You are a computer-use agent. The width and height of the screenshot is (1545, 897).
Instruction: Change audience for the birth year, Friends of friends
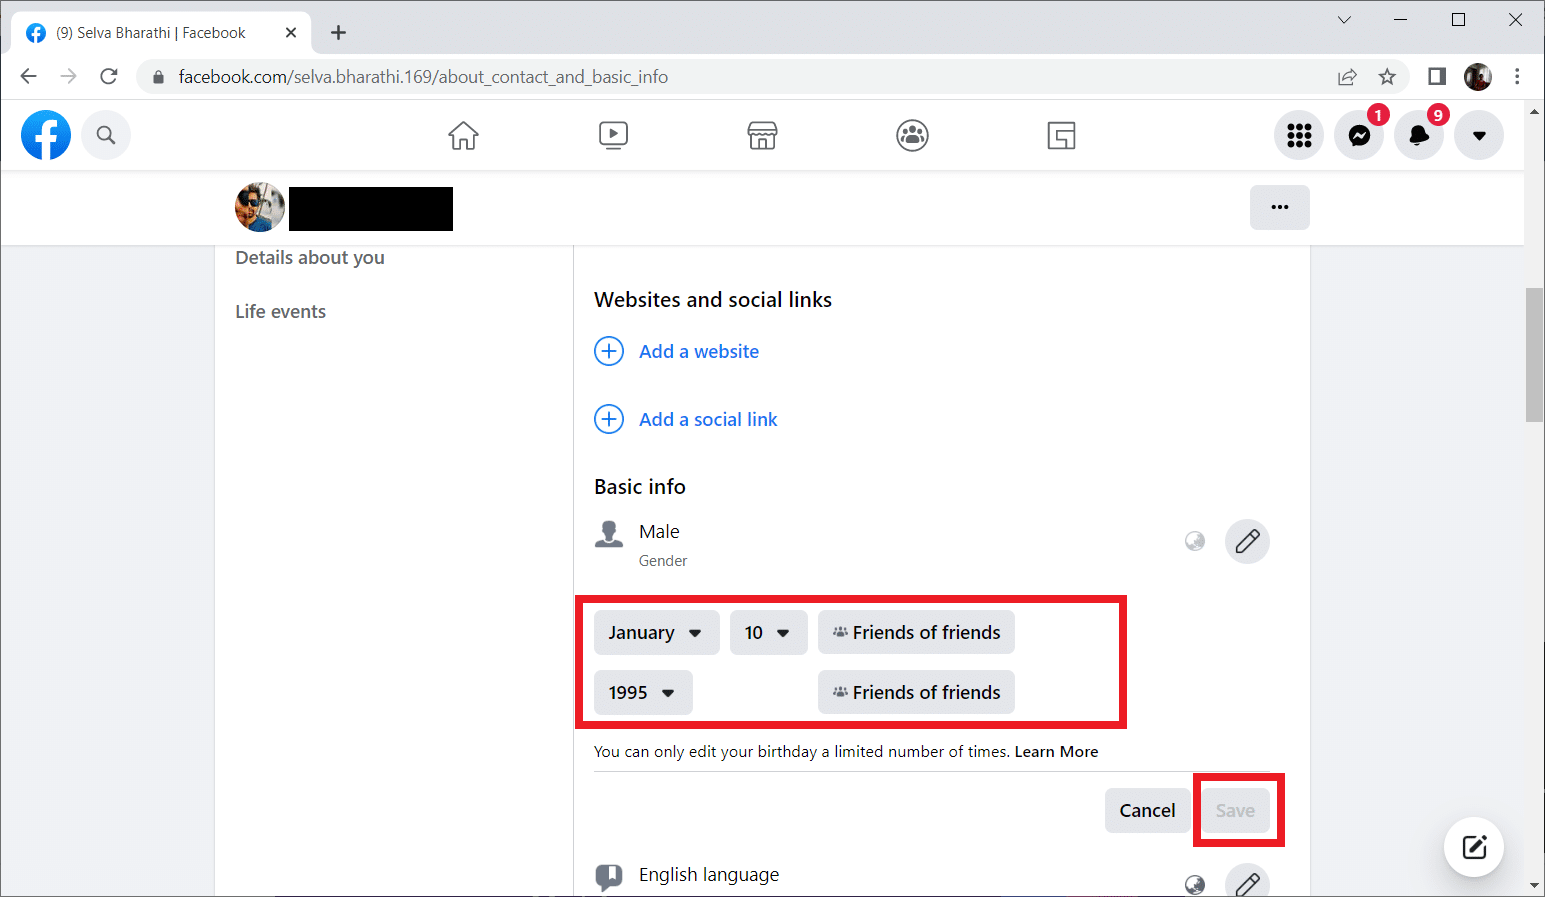click(x=916, y=693)
